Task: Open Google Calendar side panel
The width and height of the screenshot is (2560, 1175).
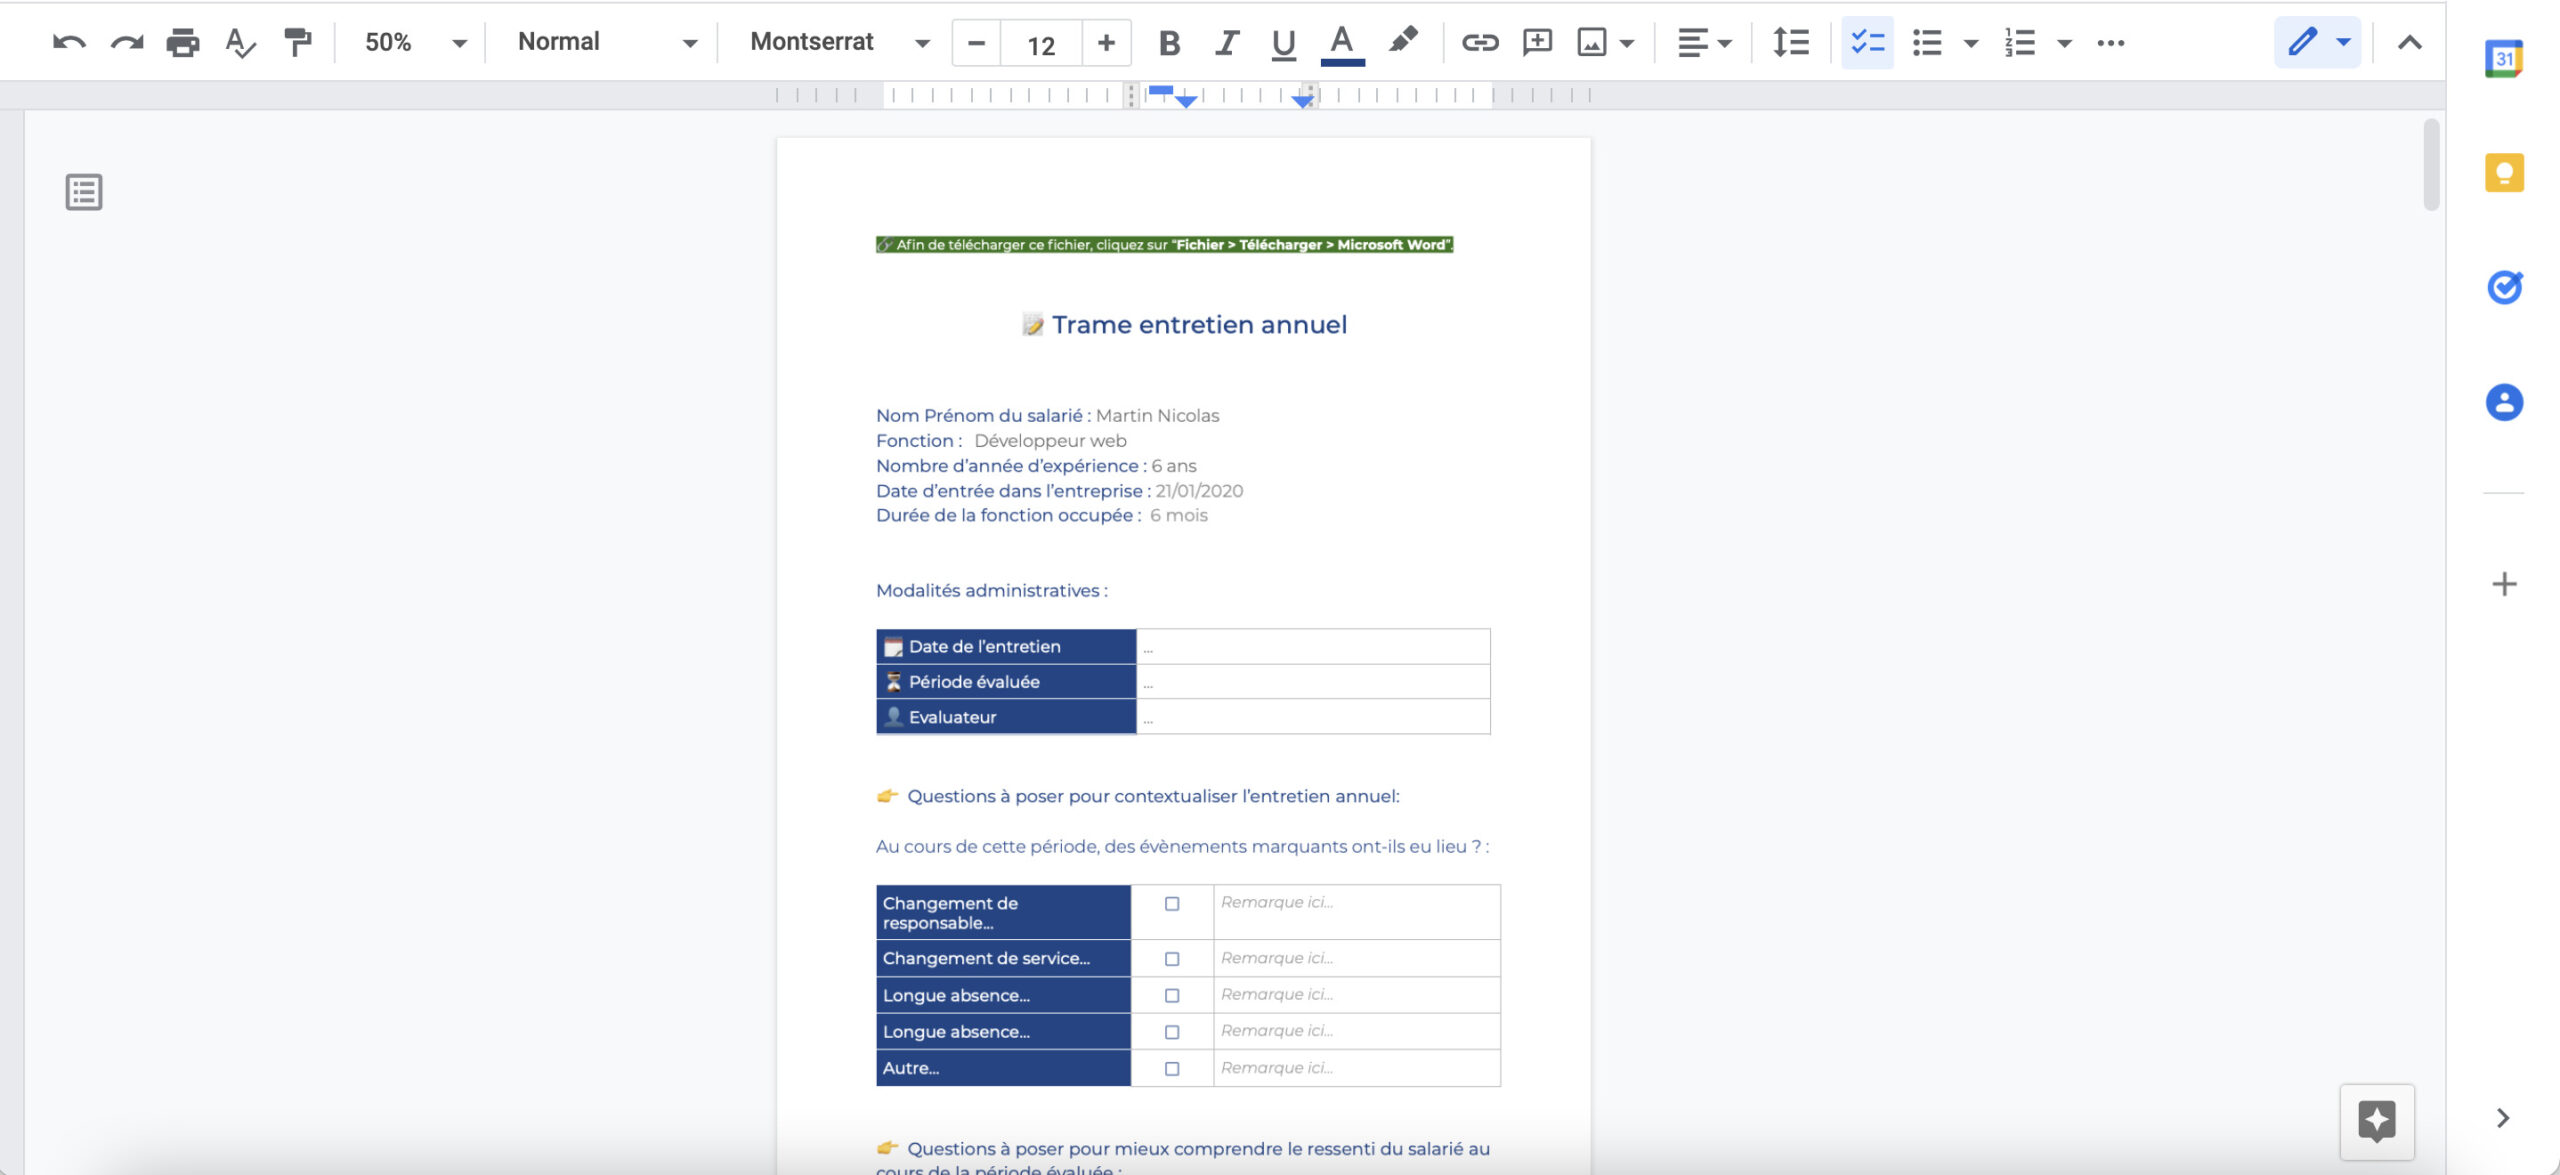Action: click(x=2504, y=59)
